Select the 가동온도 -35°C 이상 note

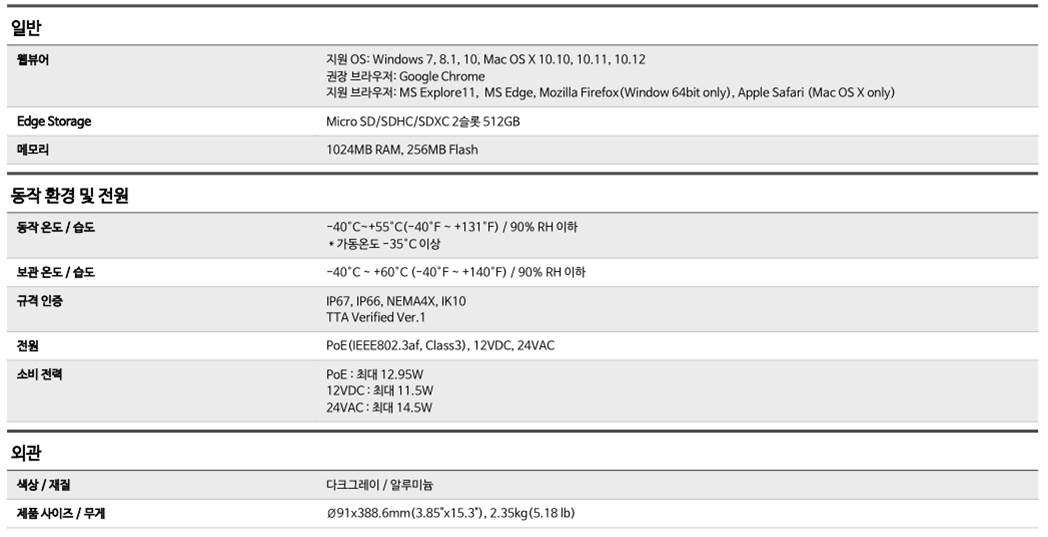[384, 244]
